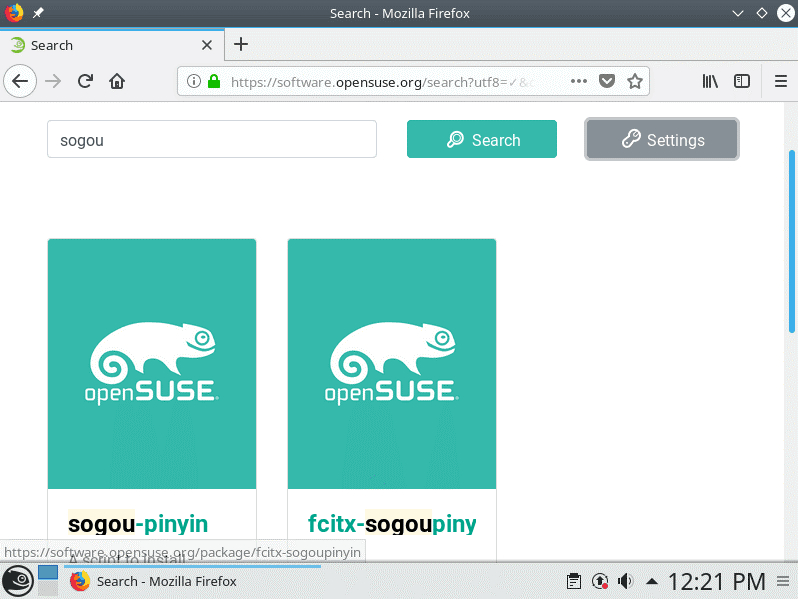Show site information via info icon

pos(193,81)
